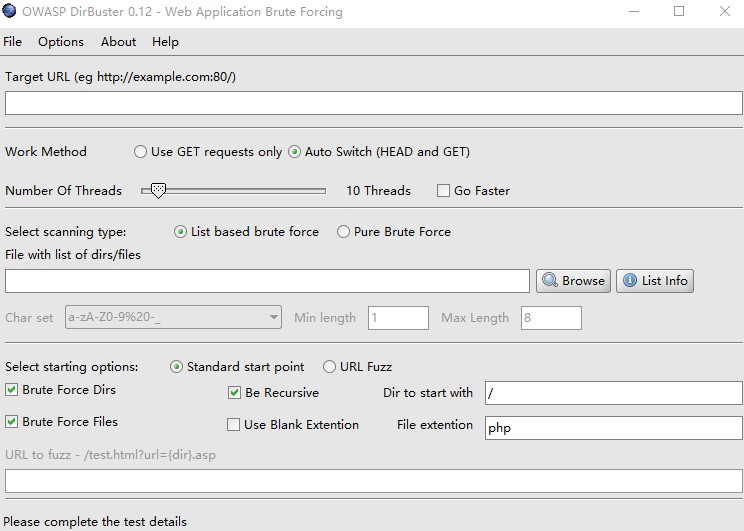Maximize the DirBuster window
The width and height of the screenshot is (744, 531).
pos(679,11)
